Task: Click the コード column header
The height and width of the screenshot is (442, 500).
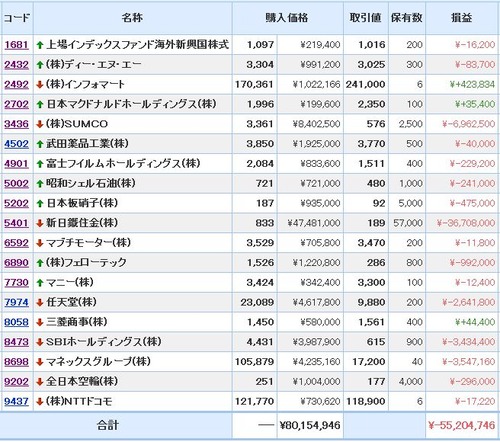Action: (x=17, y=18)
